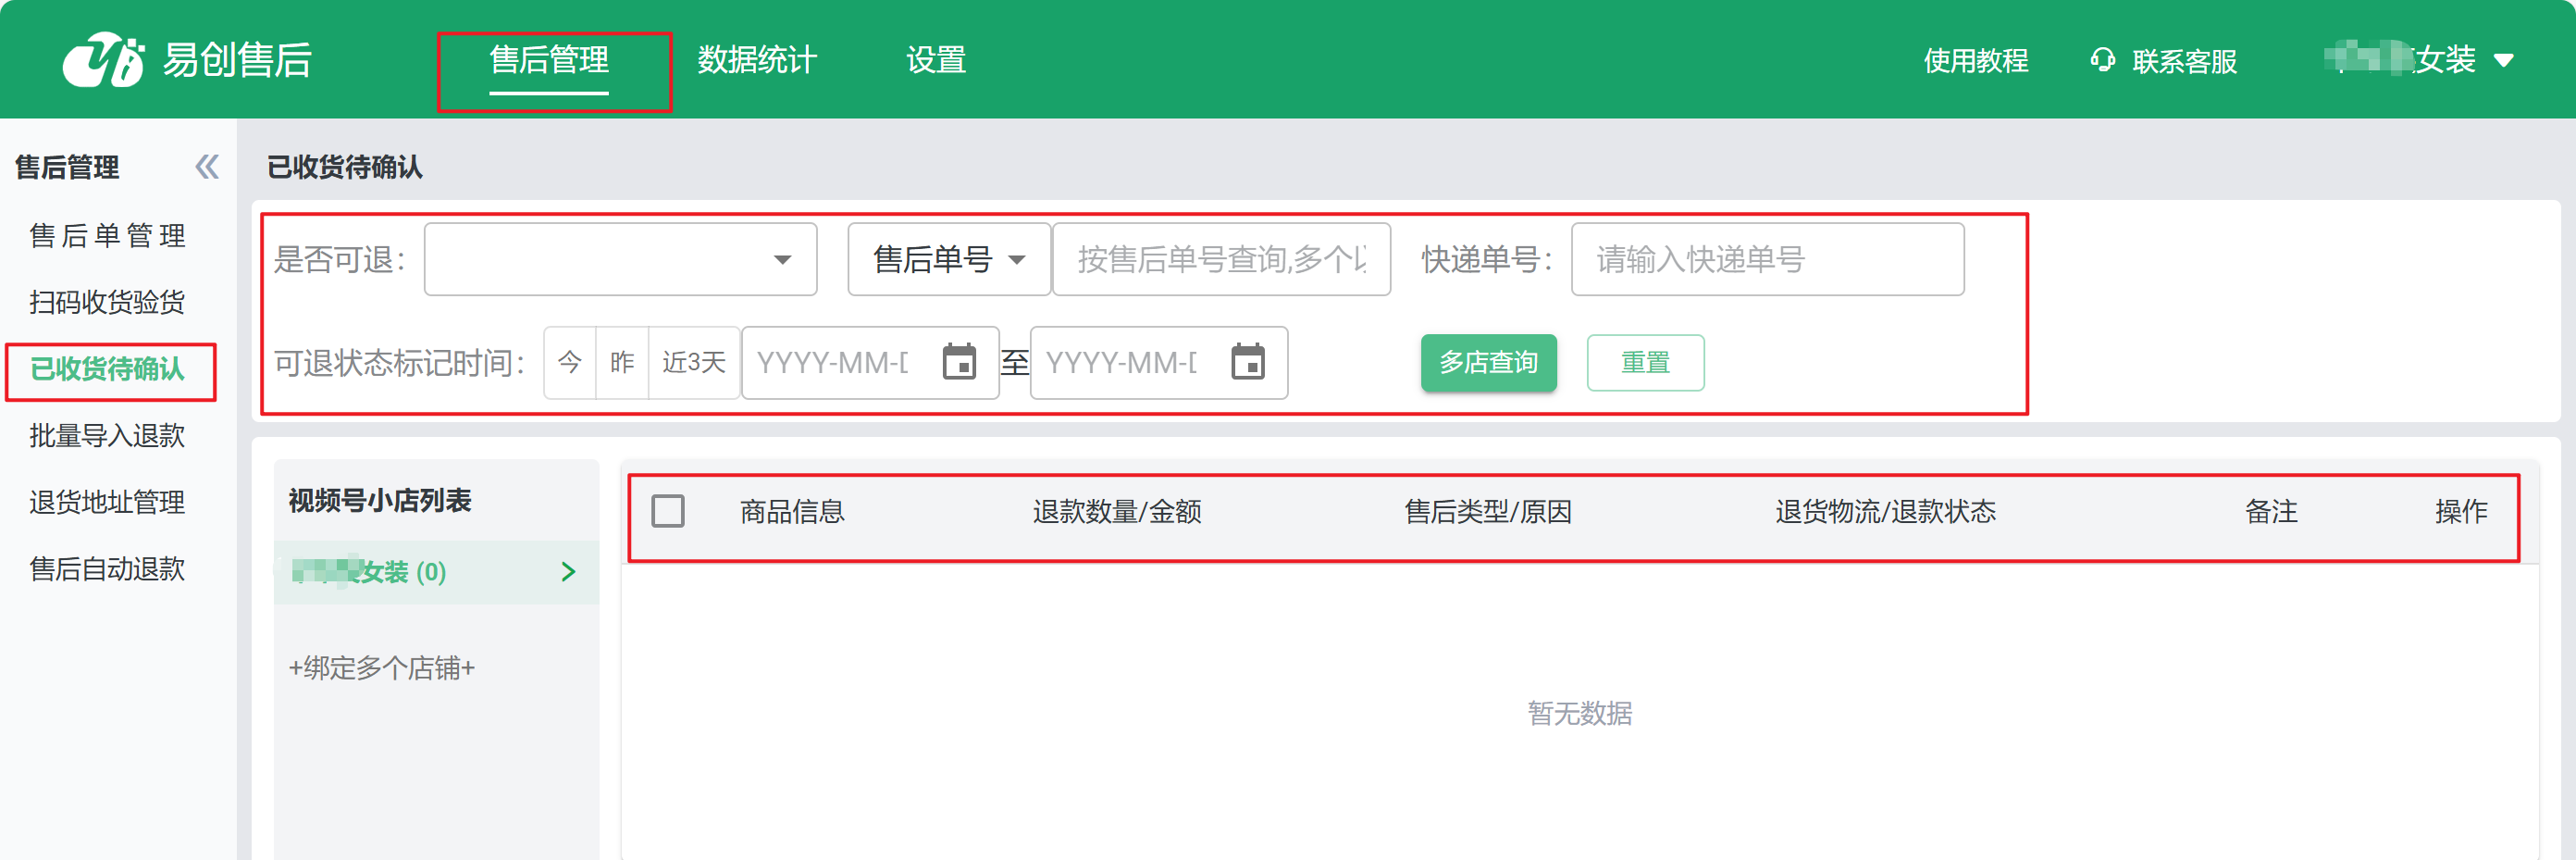Switch to the 数据统计 tab

[757, 60]
